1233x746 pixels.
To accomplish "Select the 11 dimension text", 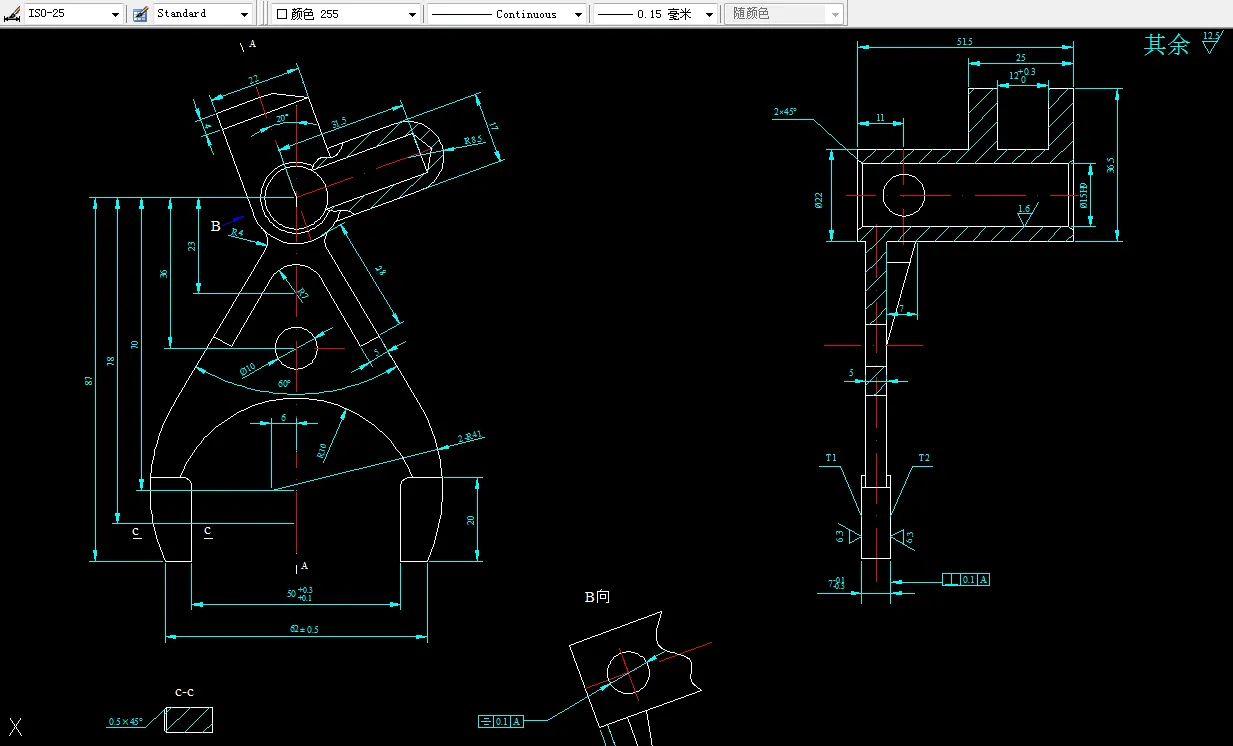I will (x=880, y=117).
